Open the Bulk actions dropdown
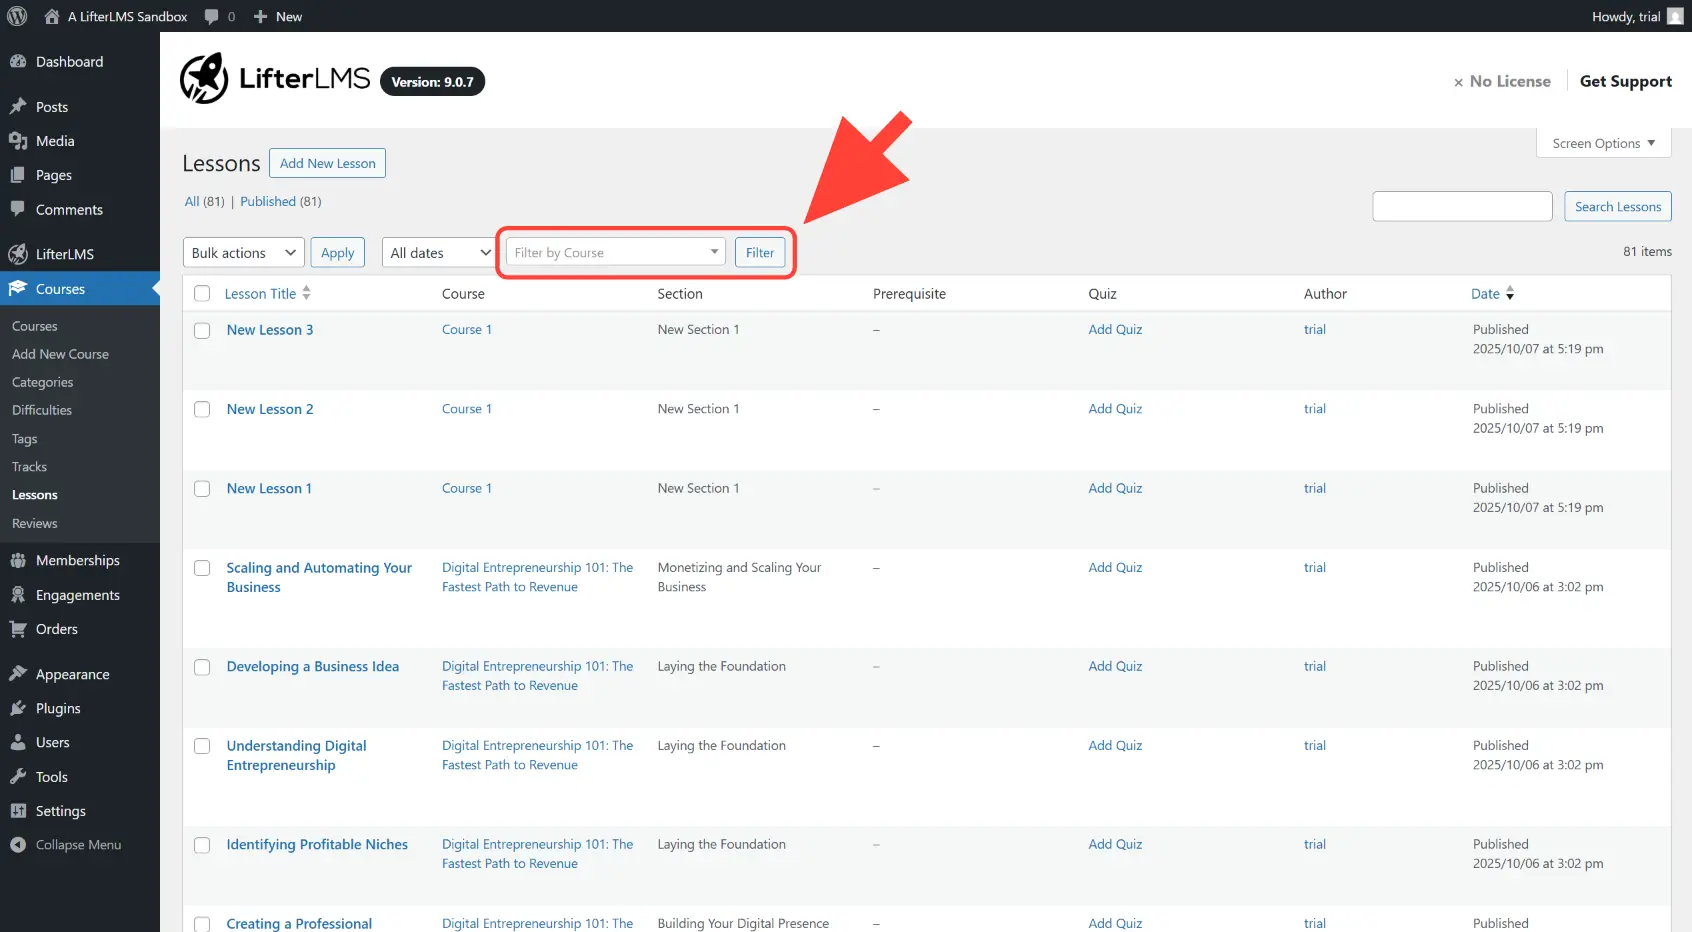Viewport: 1692px width, 932px height. coord(242,252)
